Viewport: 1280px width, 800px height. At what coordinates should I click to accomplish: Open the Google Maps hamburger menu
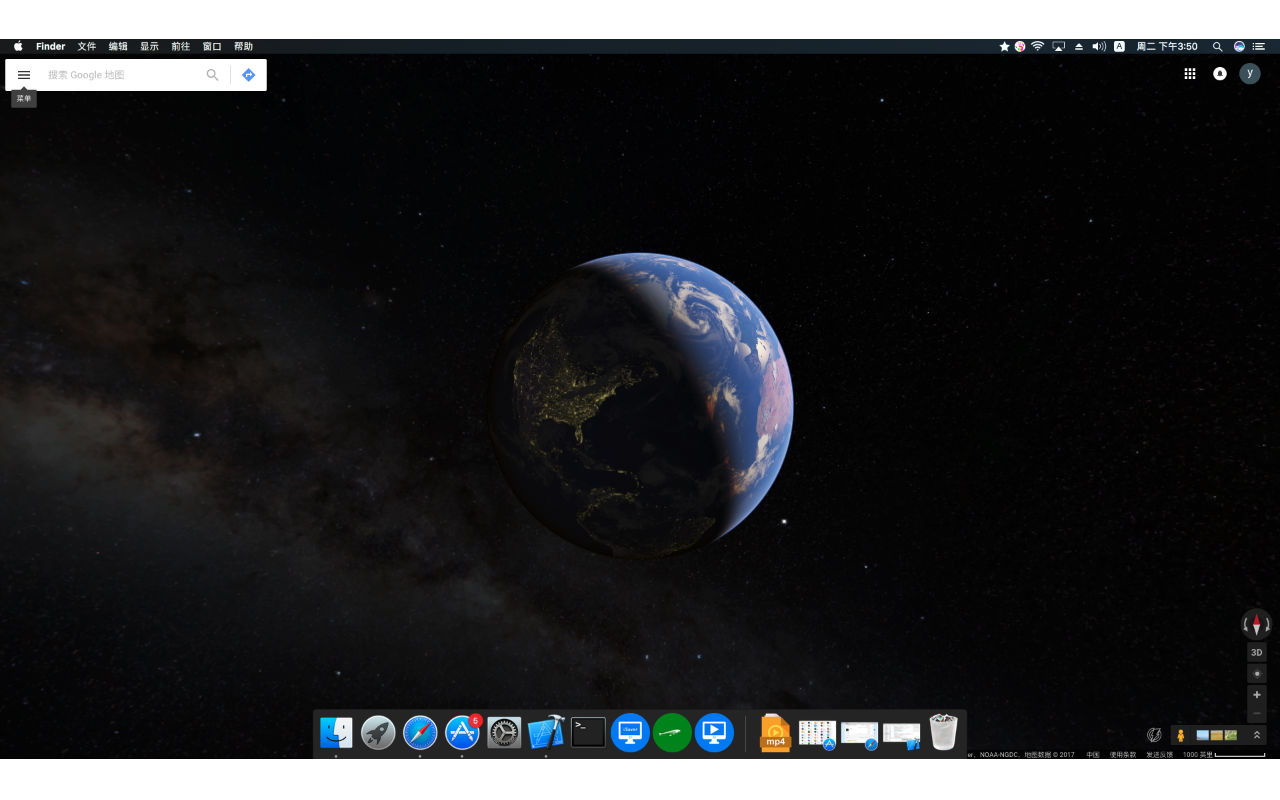[x=24, y=75]
